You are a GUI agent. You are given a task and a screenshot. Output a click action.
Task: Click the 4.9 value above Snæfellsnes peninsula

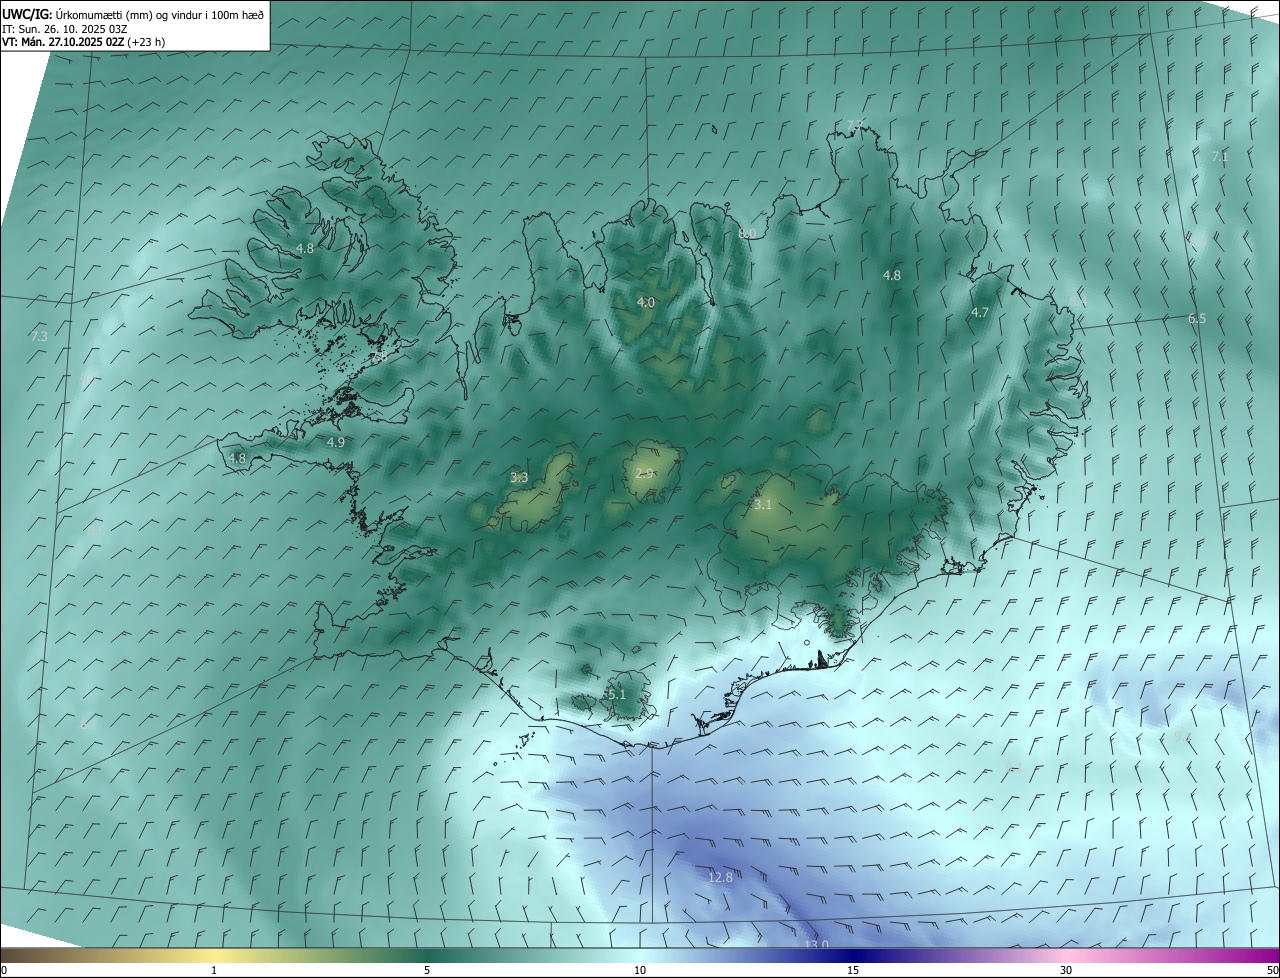336,442
